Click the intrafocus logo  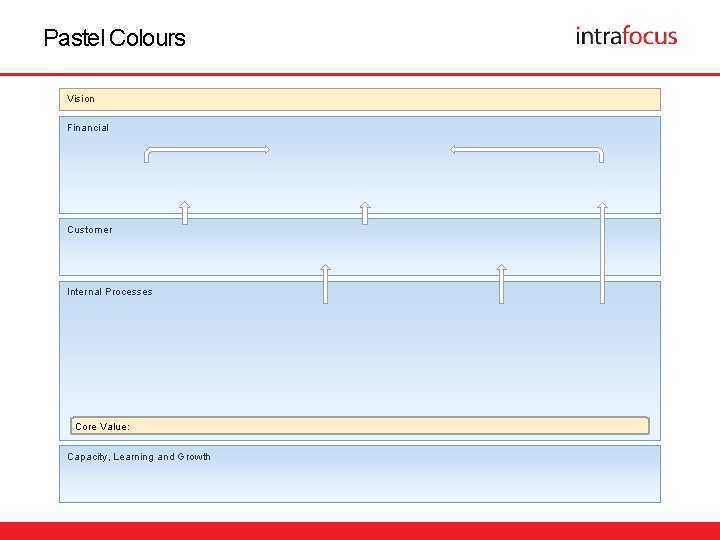(x=626, y=36)
